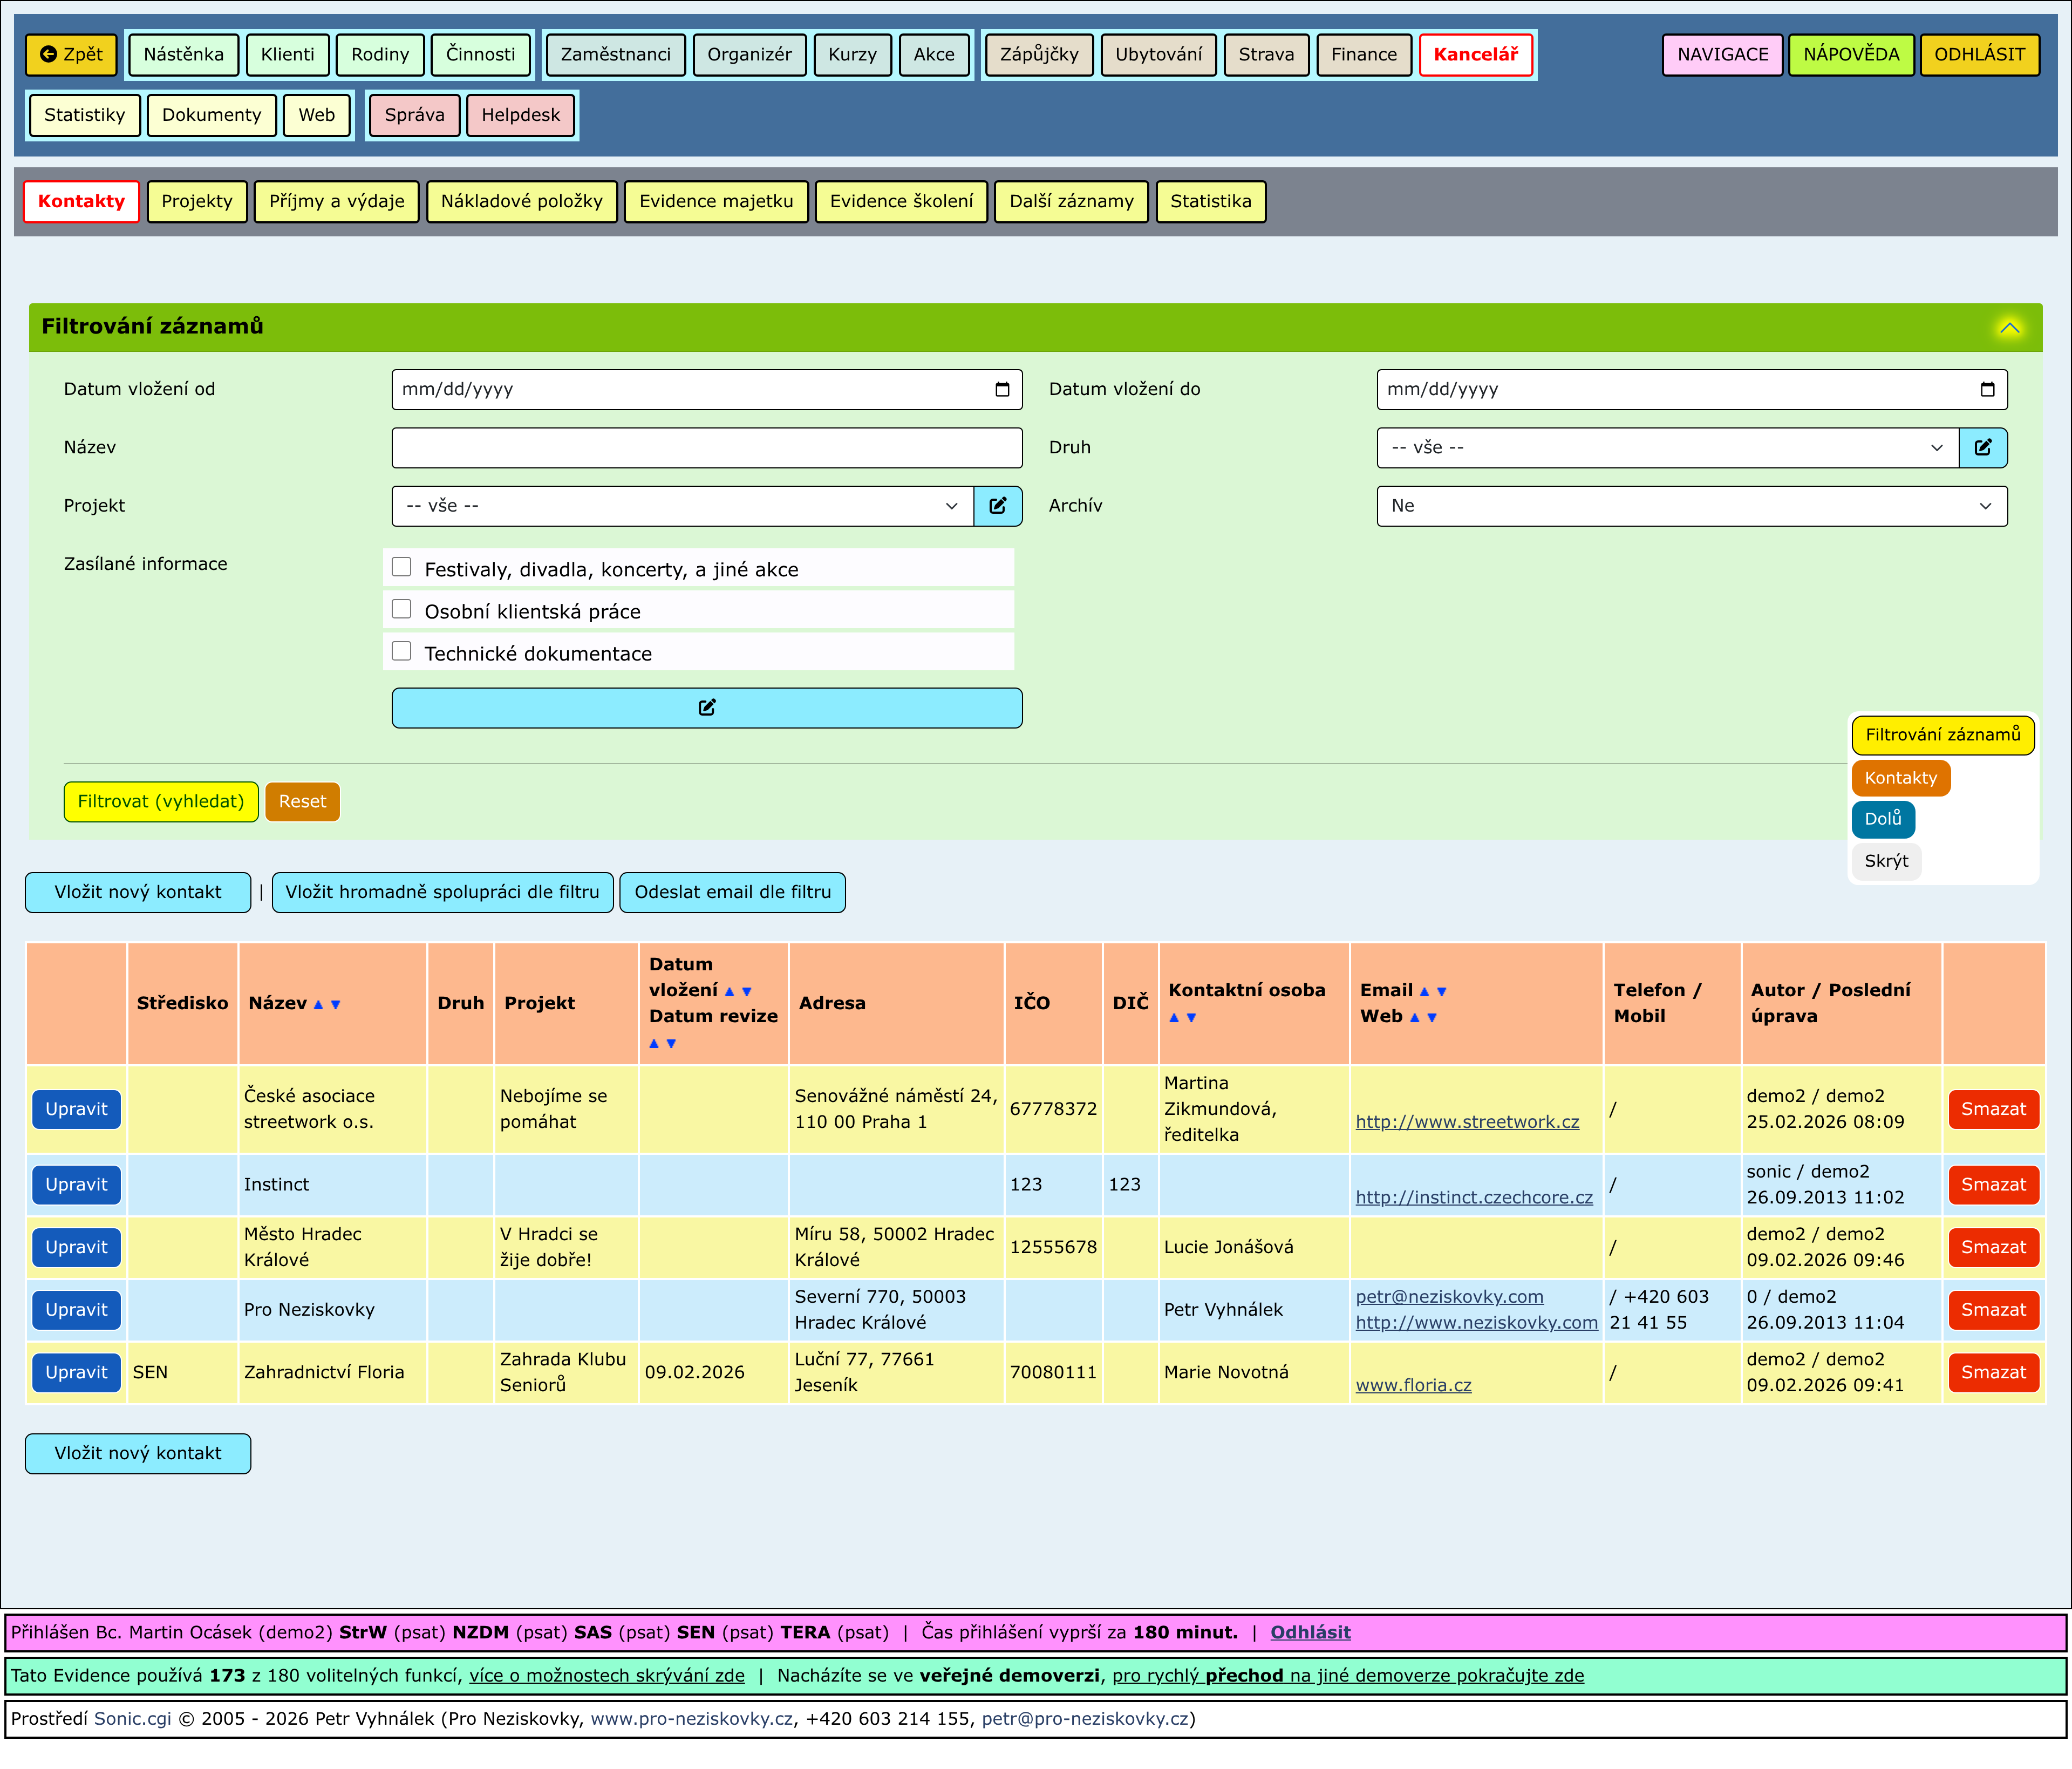Click into the Název filter field
The width and height of the screenshot is (2072, 1769).
click(x=706, y=448)
